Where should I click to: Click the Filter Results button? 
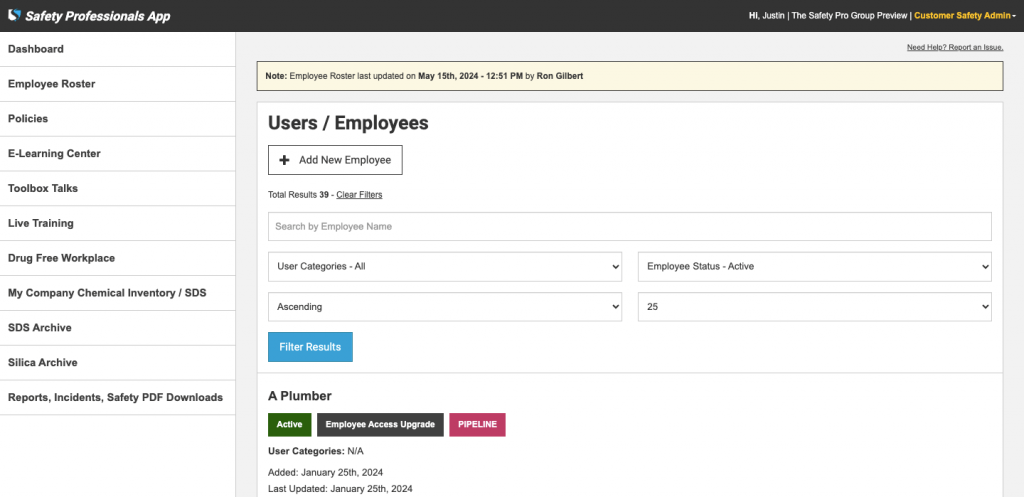tap(310, 347)
